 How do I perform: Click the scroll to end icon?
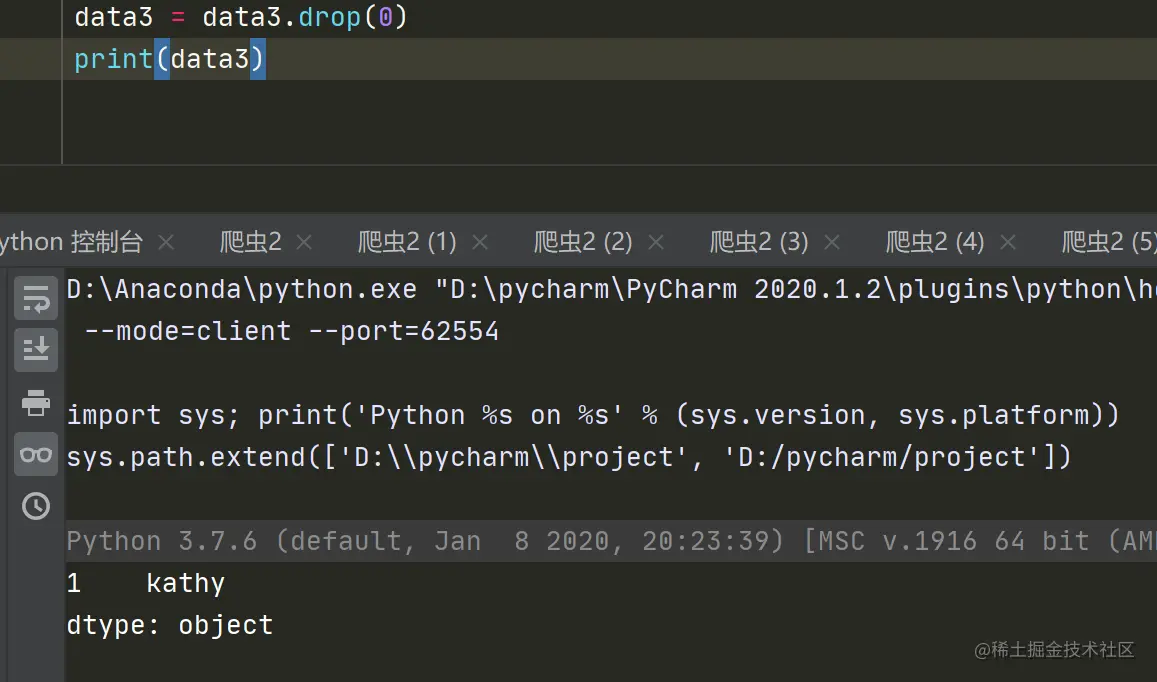point(36,349)
